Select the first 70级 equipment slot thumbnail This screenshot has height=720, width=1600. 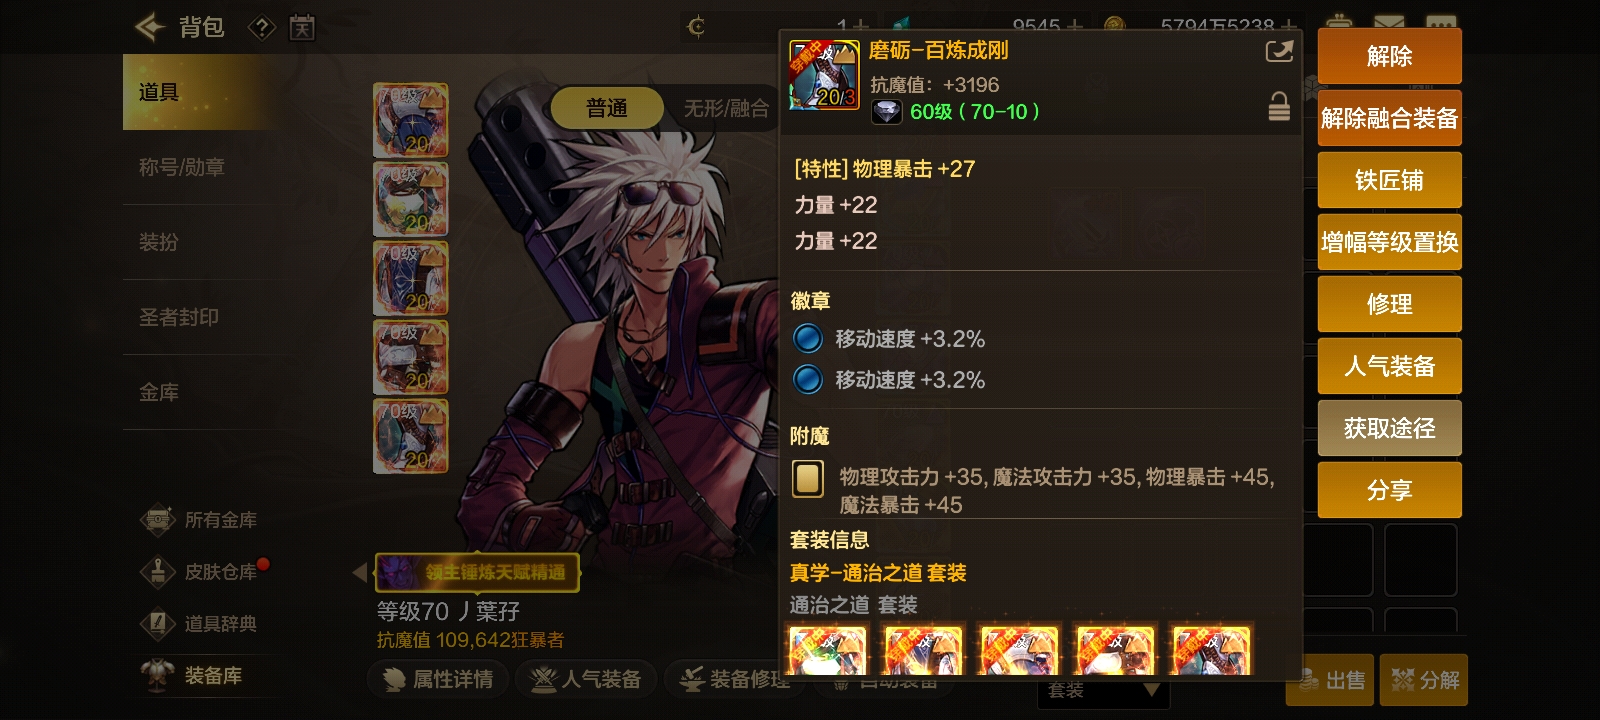pyautogui.click(x=410, y=120)
